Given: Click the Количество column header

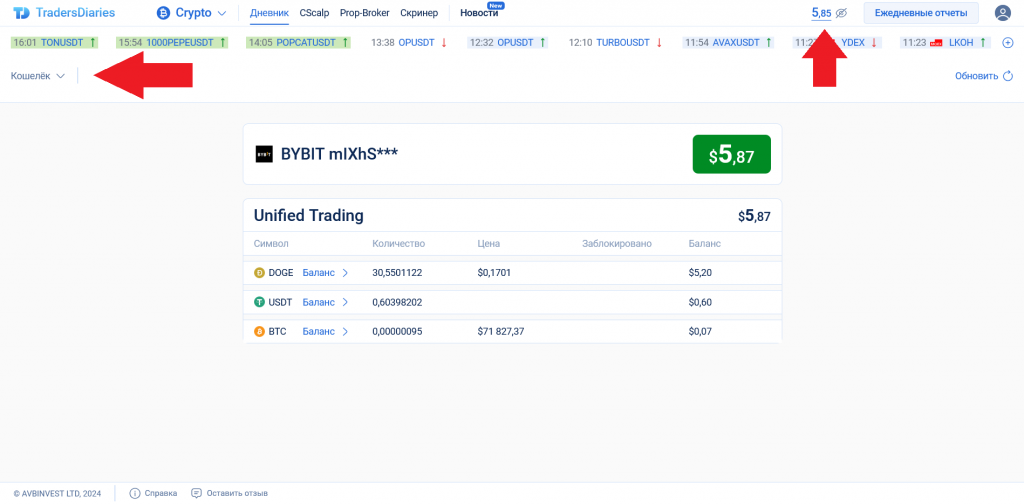Looking at the screenshot, I should (398, 244).
